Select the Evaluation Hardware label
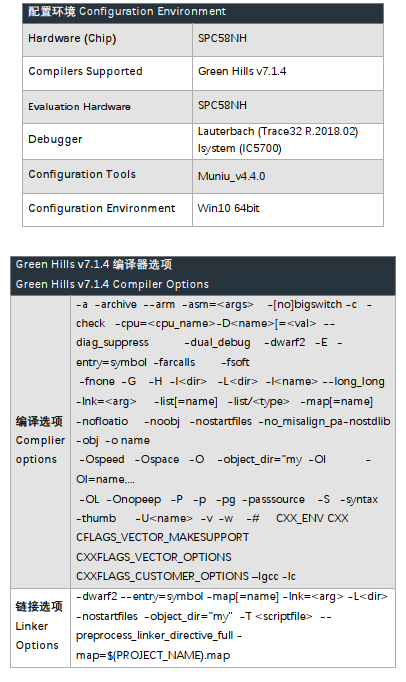Image resolution: width=406 pixels, height=682 pixels. (79, 107)
